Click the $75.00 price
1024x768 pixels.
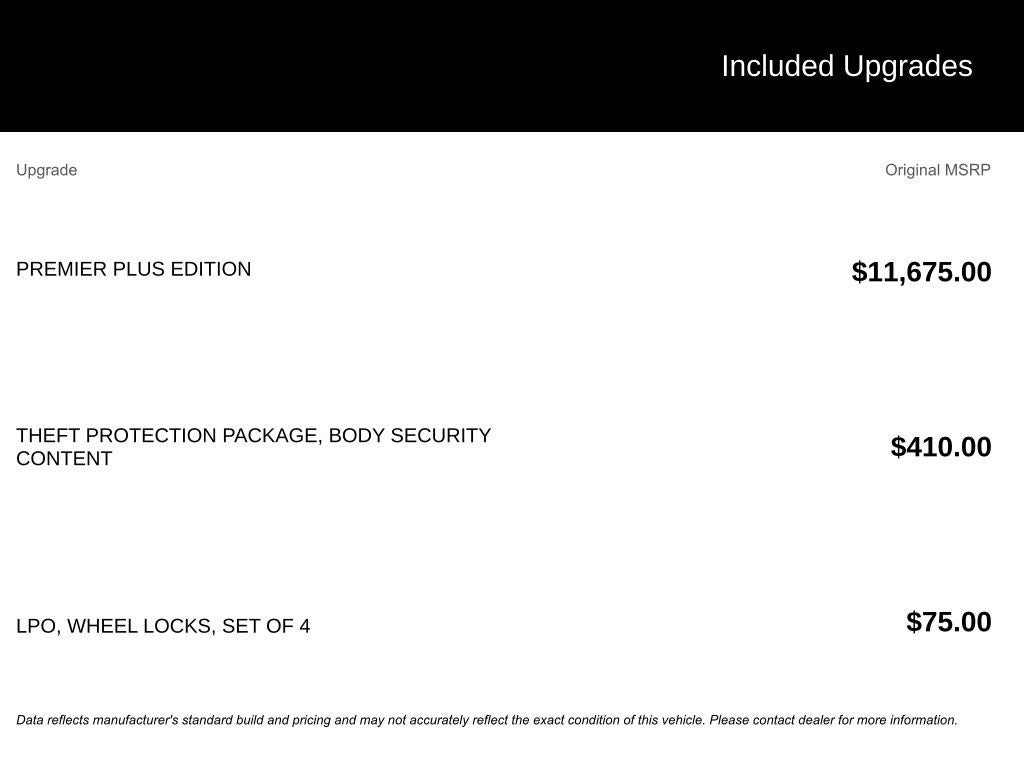point(948,622)
